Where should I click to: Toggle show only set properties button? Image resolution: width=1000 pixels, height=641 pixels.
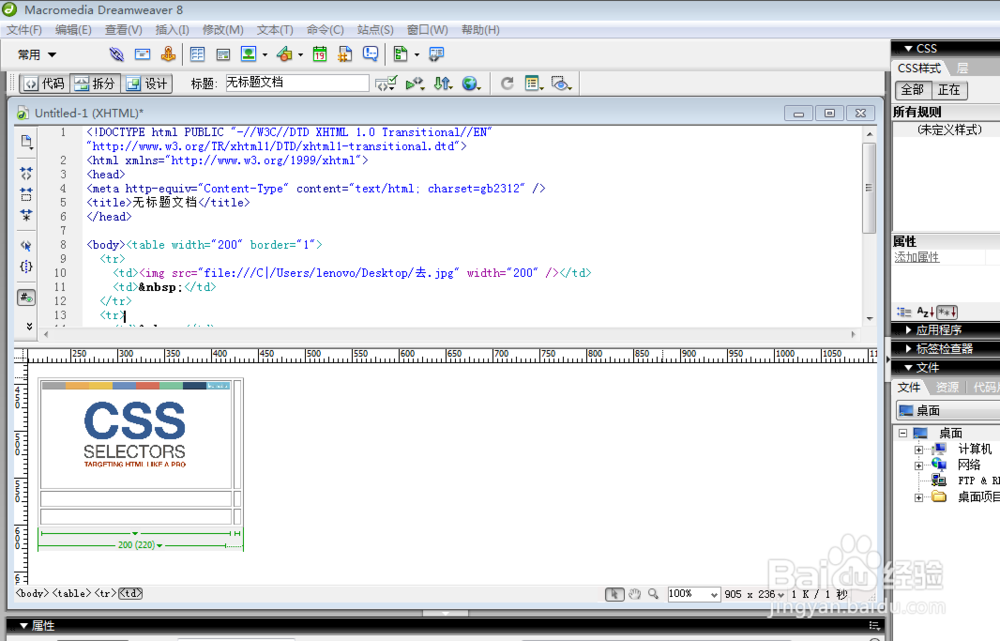tap(947, 312)
